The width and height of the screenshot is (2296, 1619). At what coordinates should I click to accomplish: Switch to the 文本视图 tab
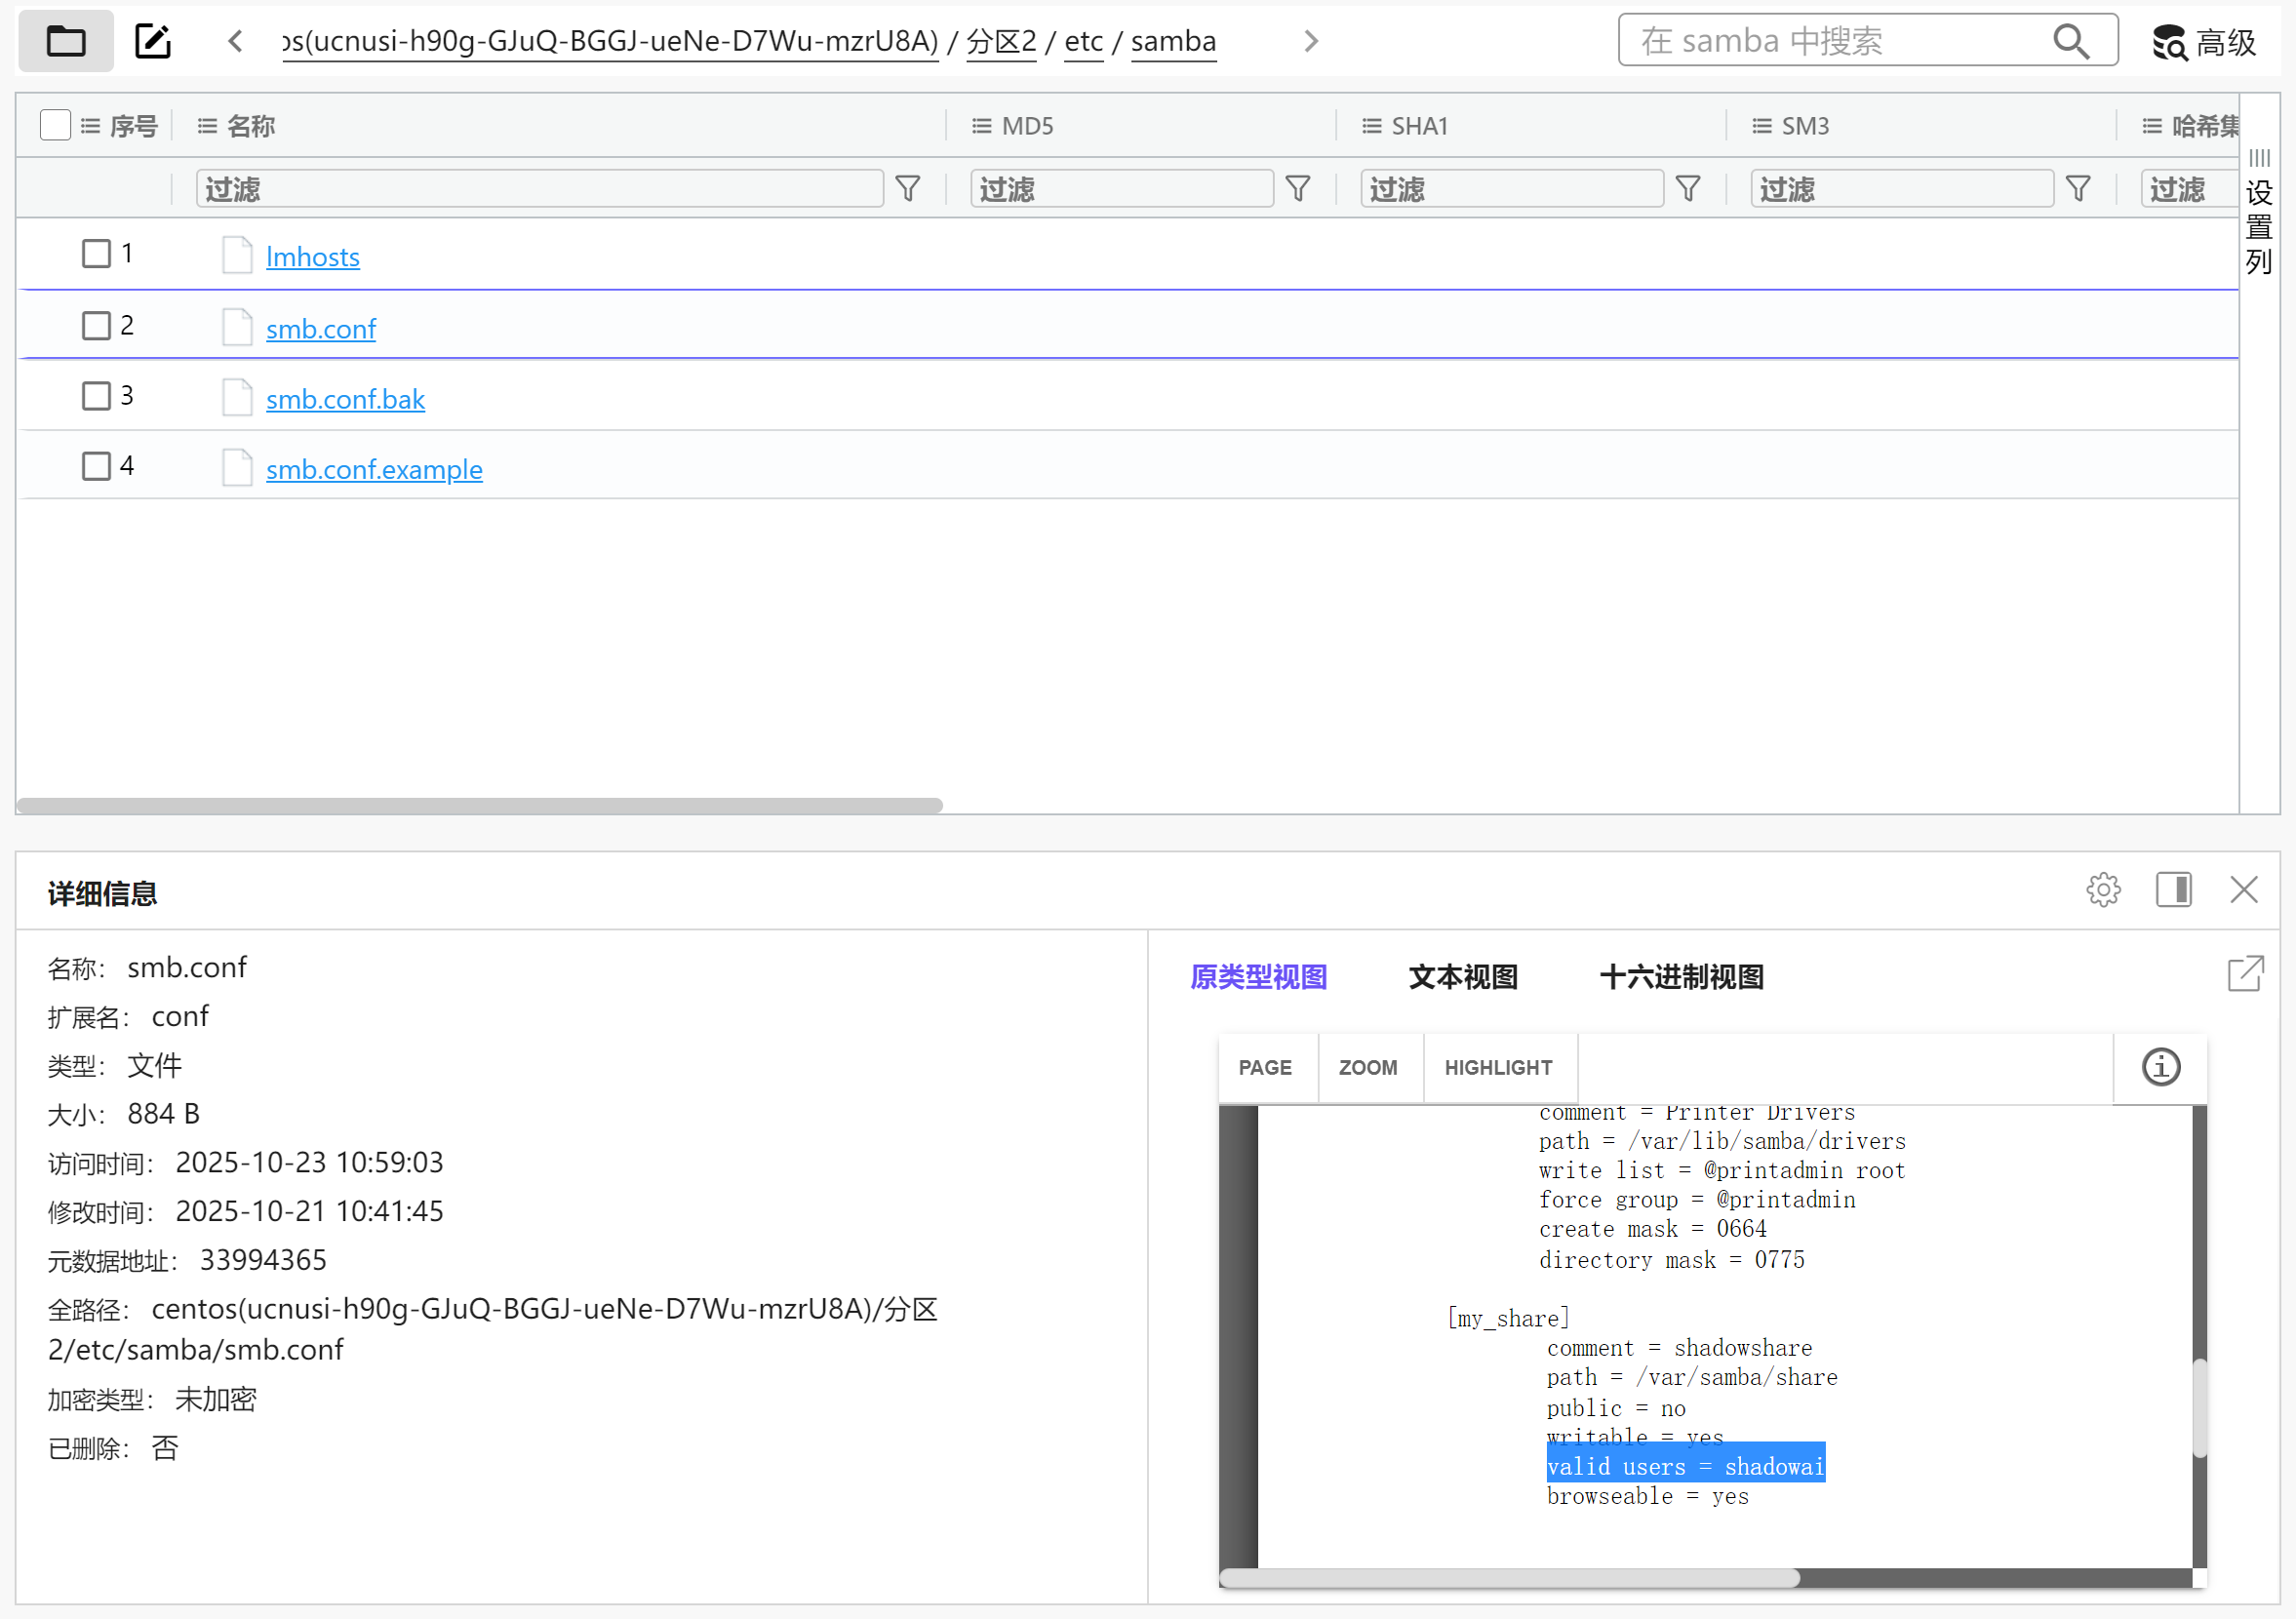click(1462, 977)
